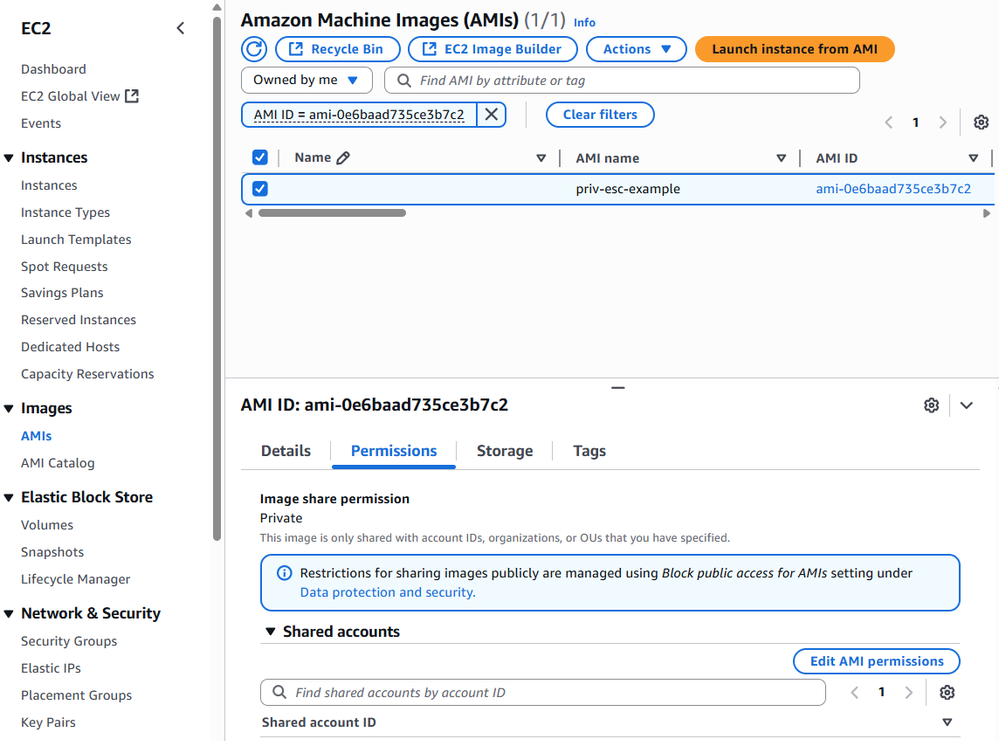Image resolution: width=999 pixels, height=741 pixels.
Task: Open the Owned by me dropdown
Action: pos(306,80)
